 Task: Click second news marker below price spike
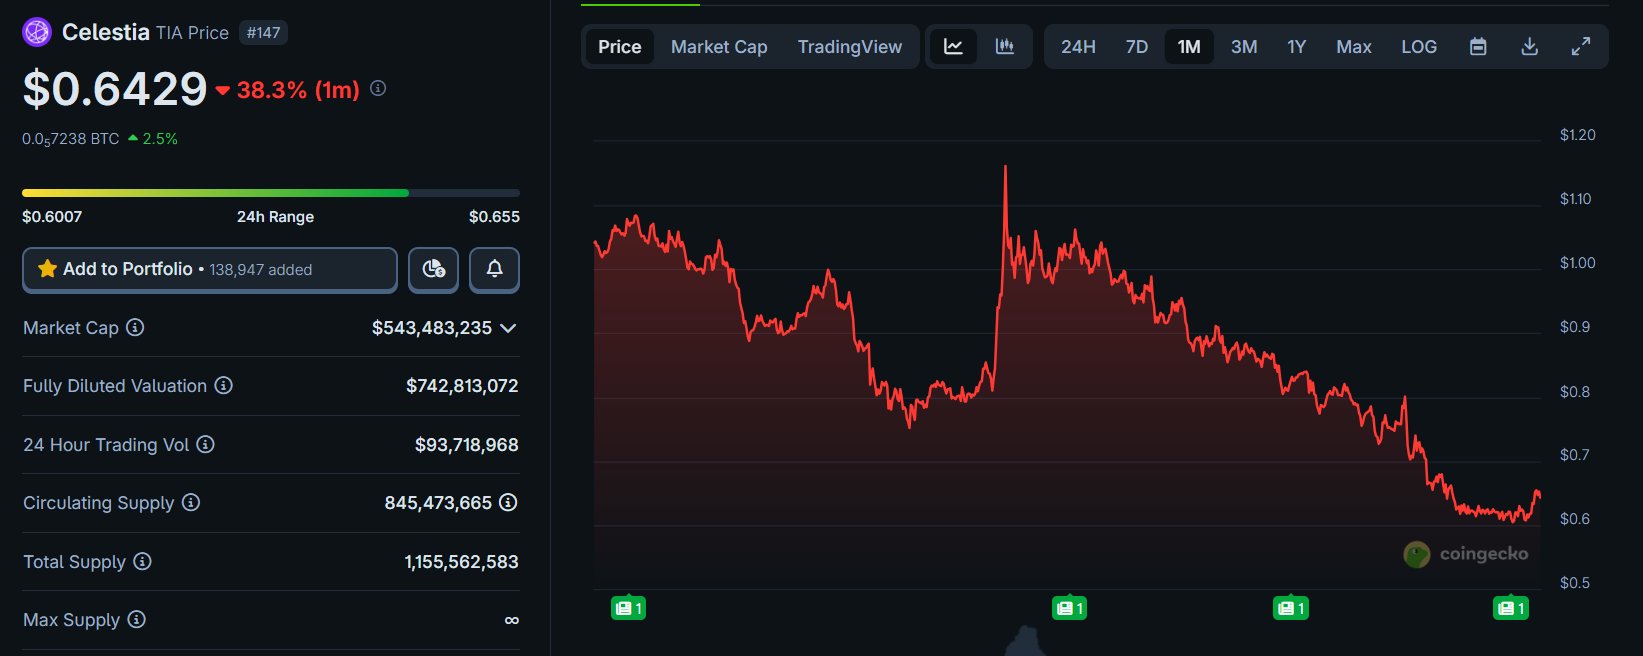(1069, 607)
